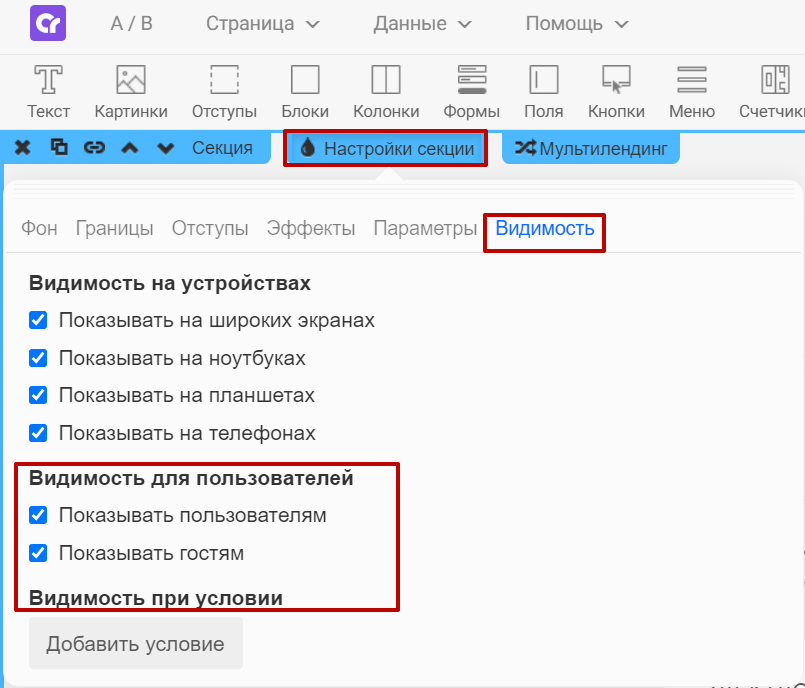Open the A / B menu item
805x688 pixels.
tap(131, 24)
